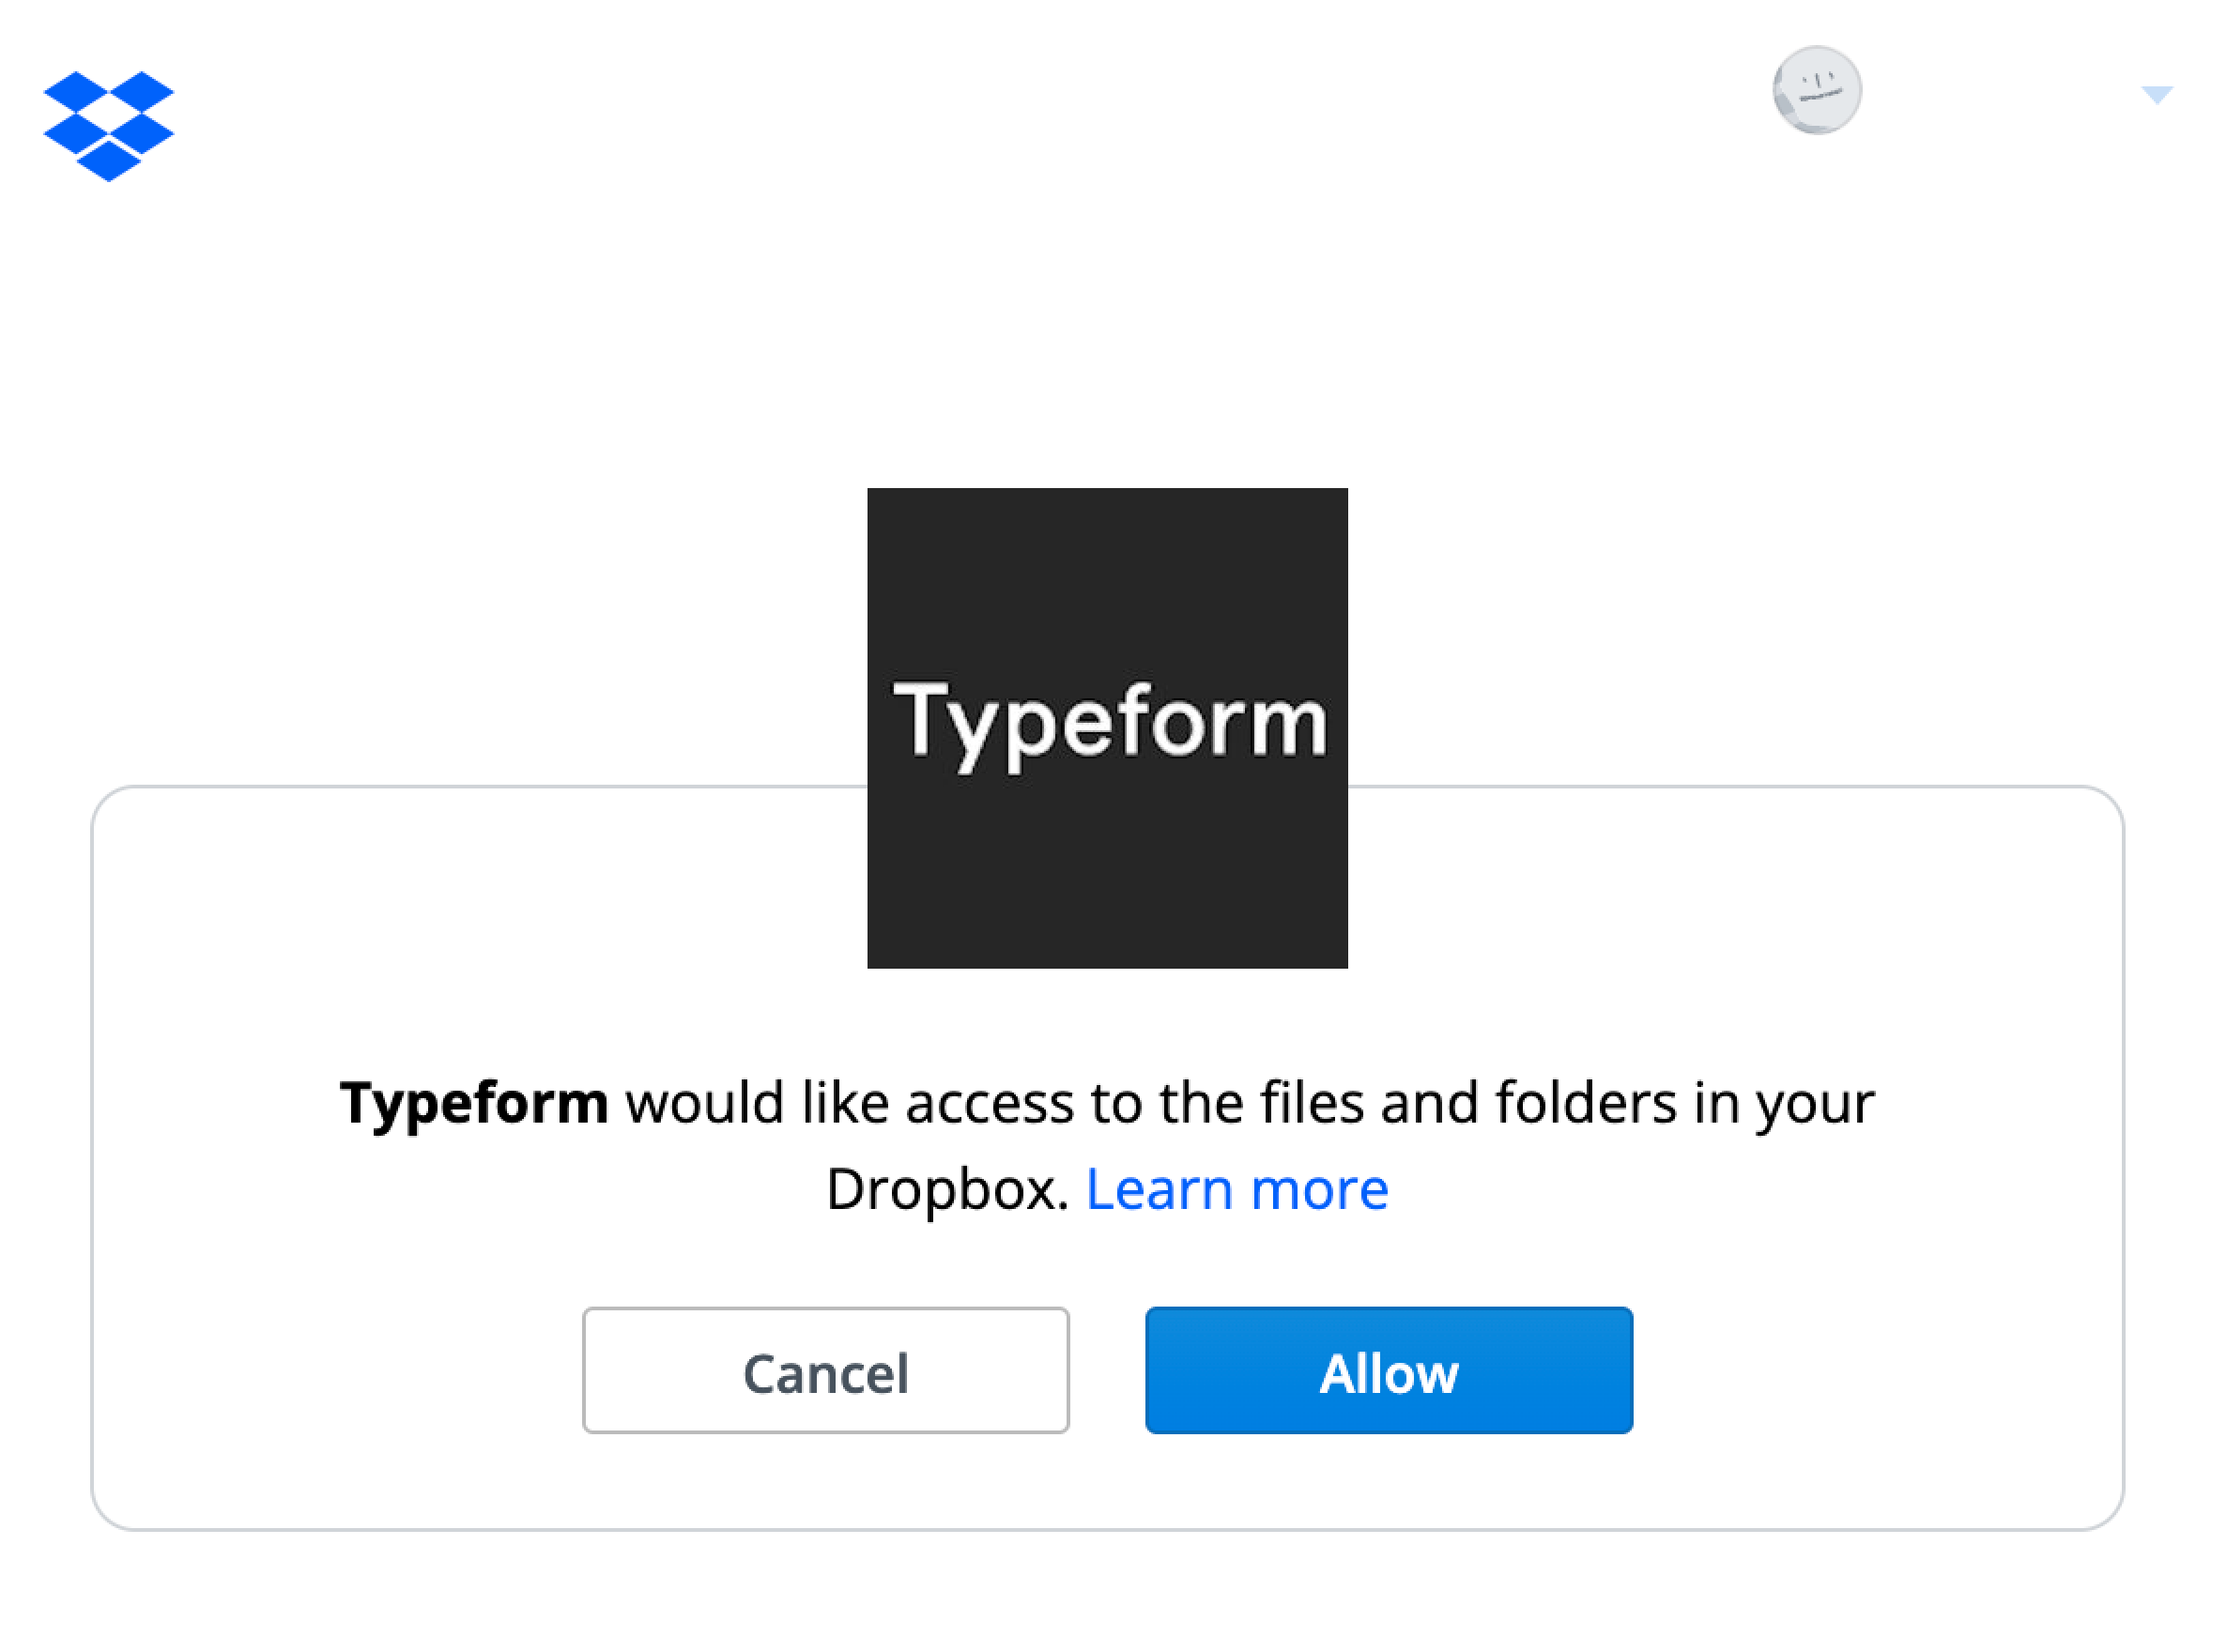Click the permission message mentioning files and folders
2227x1652 pixels.
(x=1107, y=1146)
